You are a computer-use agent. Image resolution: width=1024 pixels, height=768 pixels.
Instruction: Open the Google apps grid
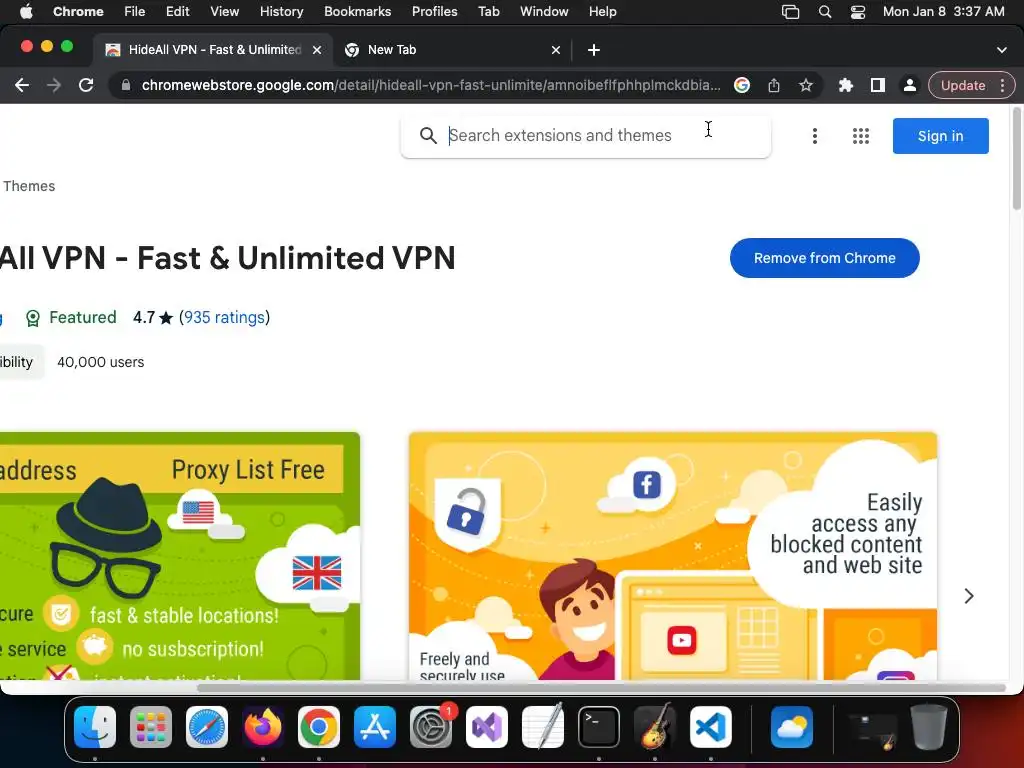tap(861, 136)
